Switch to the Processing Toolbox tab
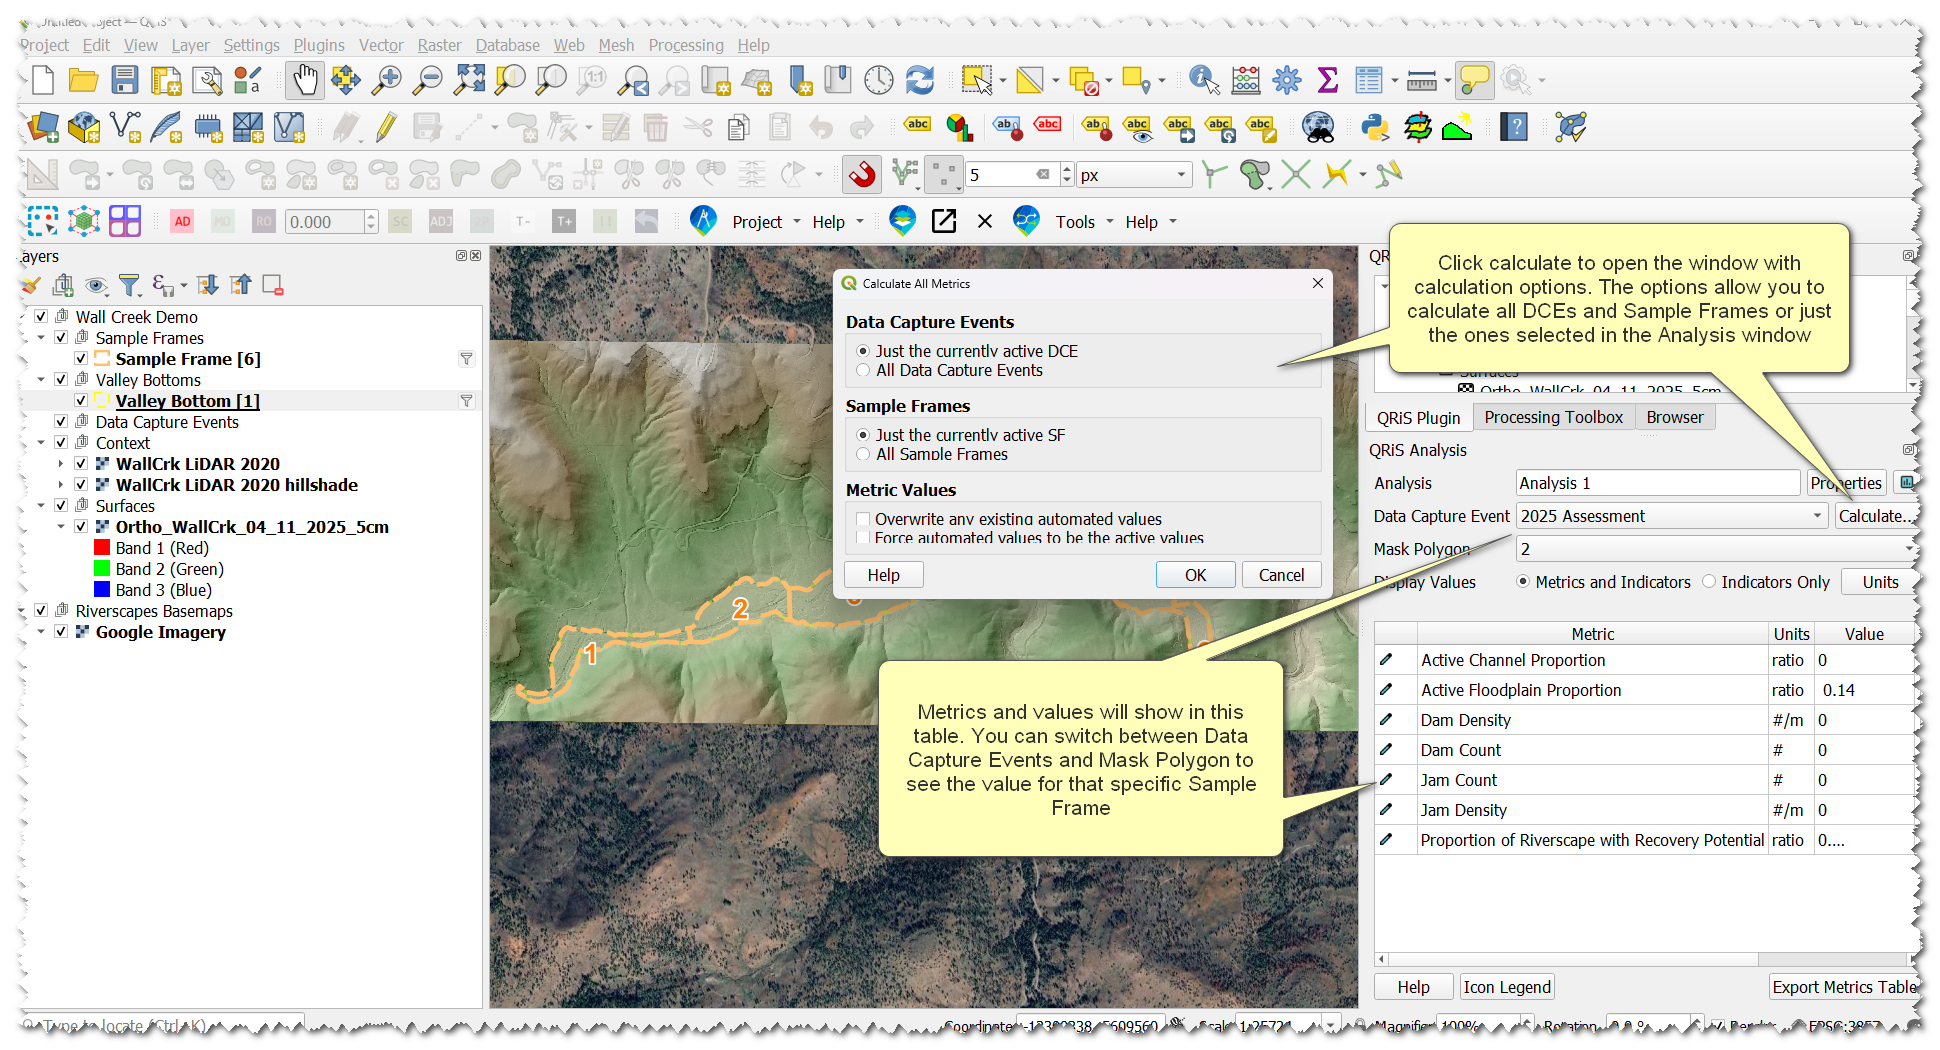Viewport: 1940px width, 1050px height. click(1553, 417)
